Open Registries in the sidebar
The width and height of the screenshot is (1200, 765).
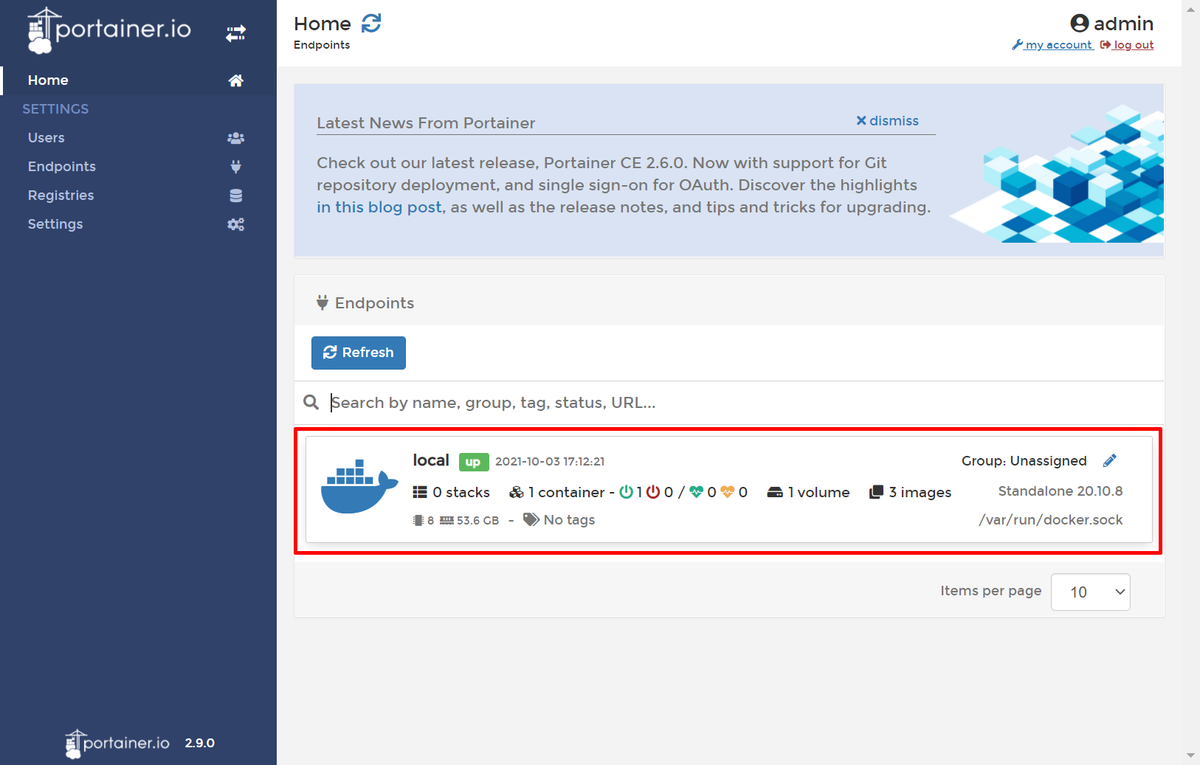(61, 196)
